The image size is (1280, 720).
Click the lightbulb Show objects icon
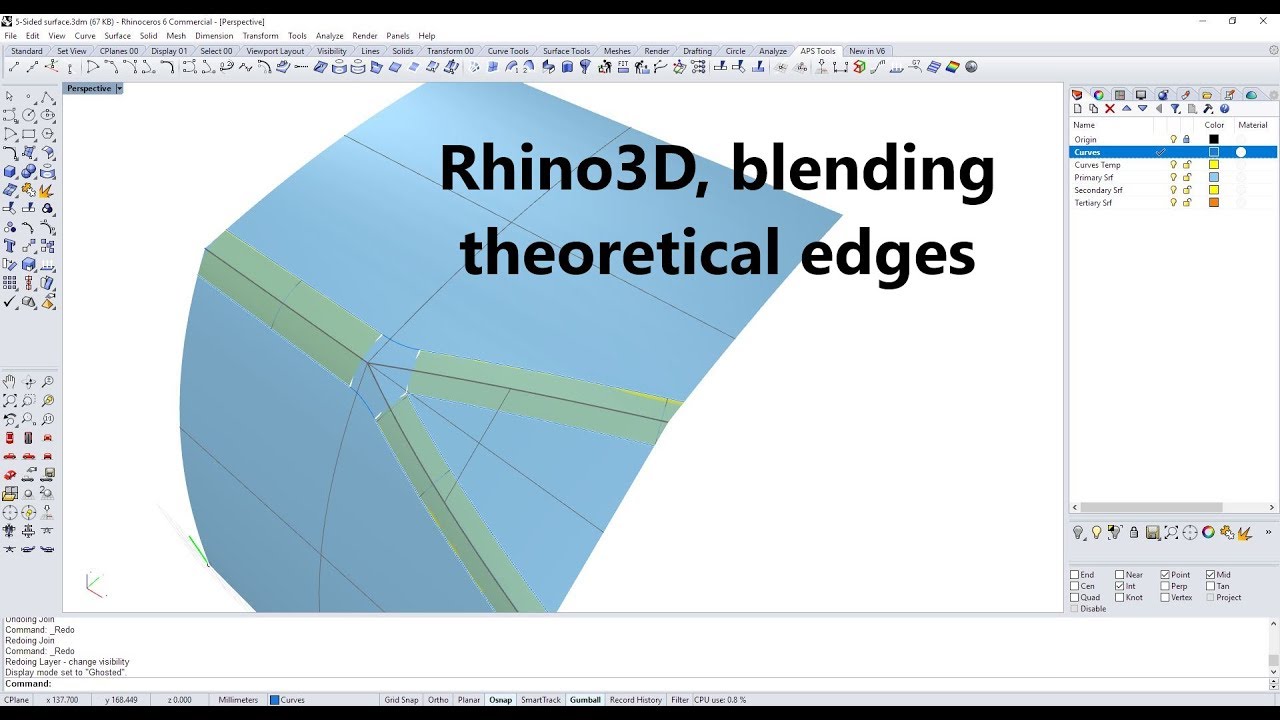[1096, 532]
